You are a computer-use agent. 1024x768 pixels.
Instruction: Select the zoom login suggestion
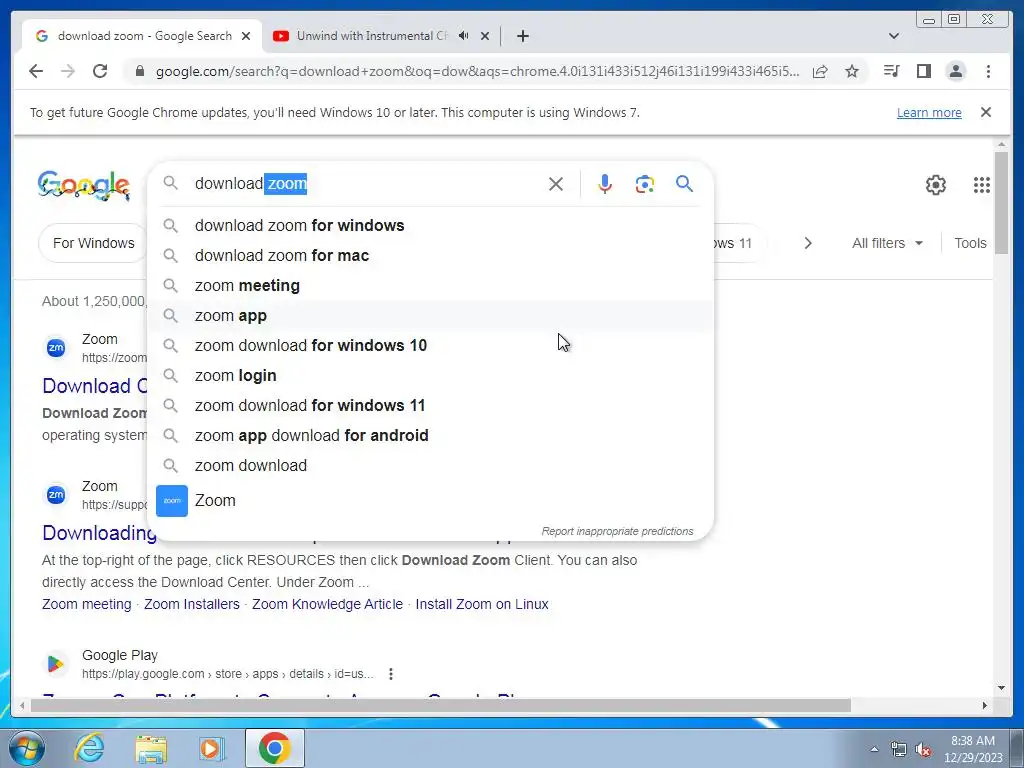point(431,376)
